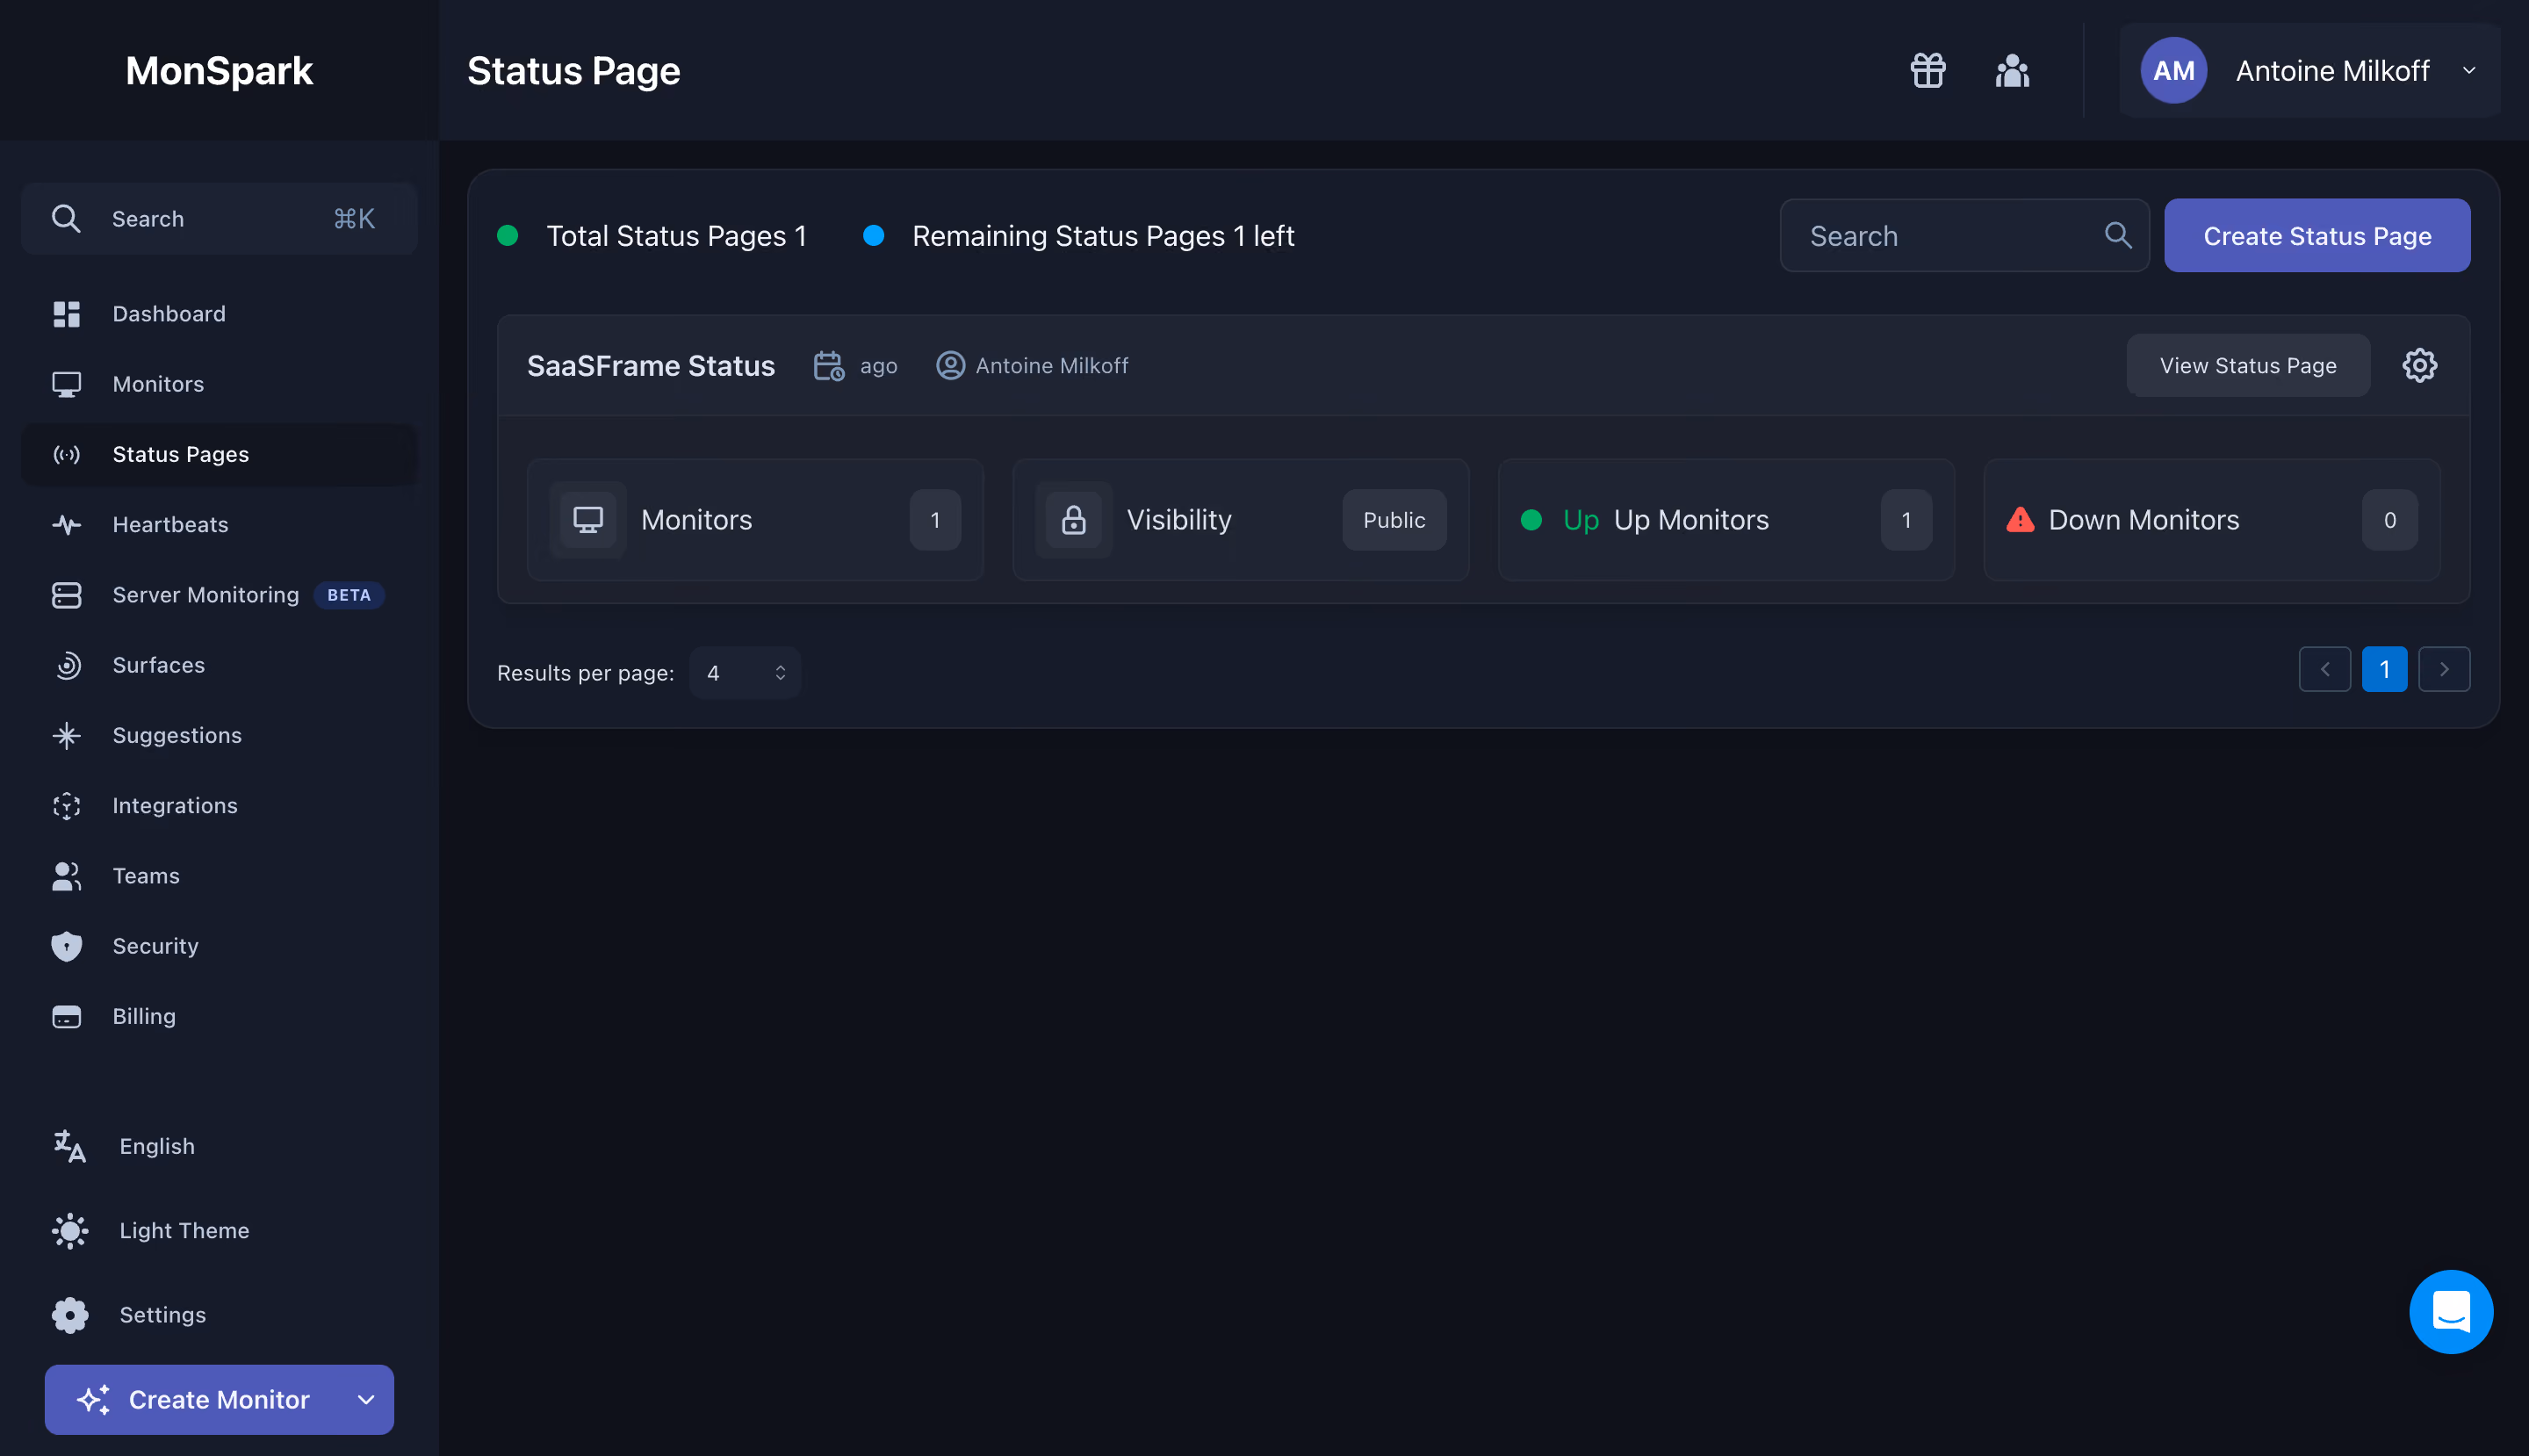Click the Integrations icon in sidebar
Screen dimensions: 2529x1456
(66, 806)
